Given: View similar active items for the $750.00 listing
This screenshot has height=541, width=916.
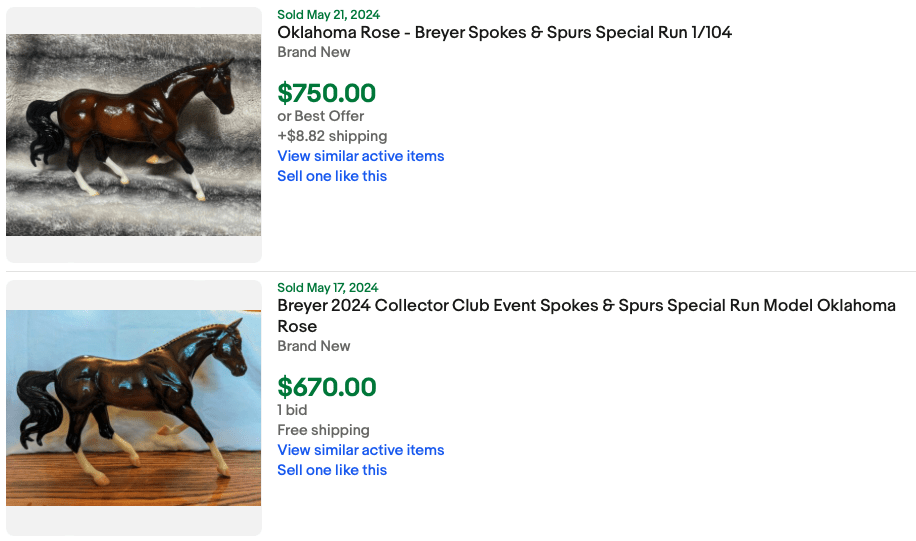Looking at the screenshot, I should tap(360, 156).
